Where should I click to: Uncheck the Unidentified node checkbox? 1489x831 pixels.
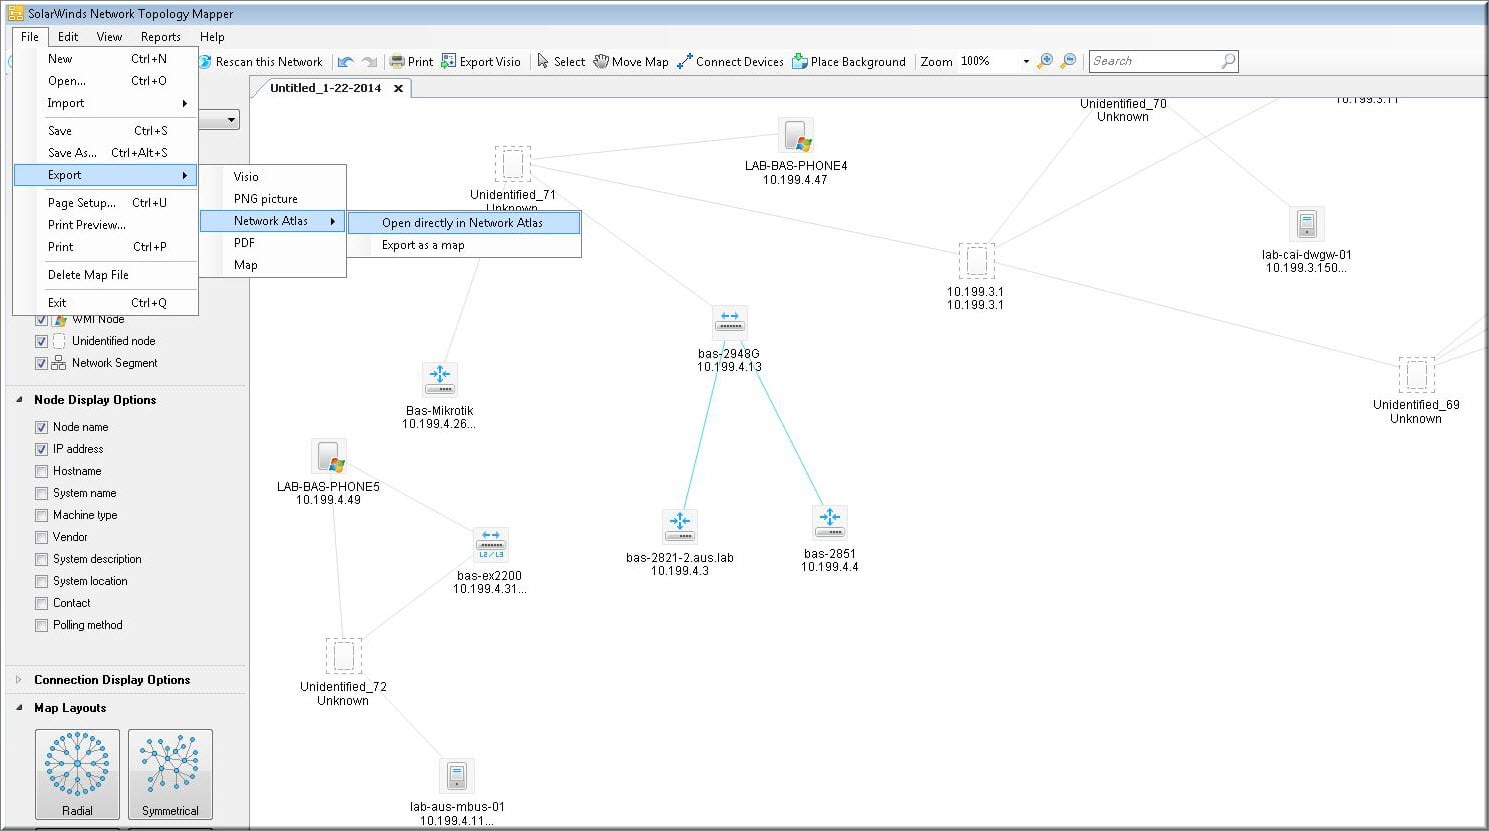coord(41,341)
